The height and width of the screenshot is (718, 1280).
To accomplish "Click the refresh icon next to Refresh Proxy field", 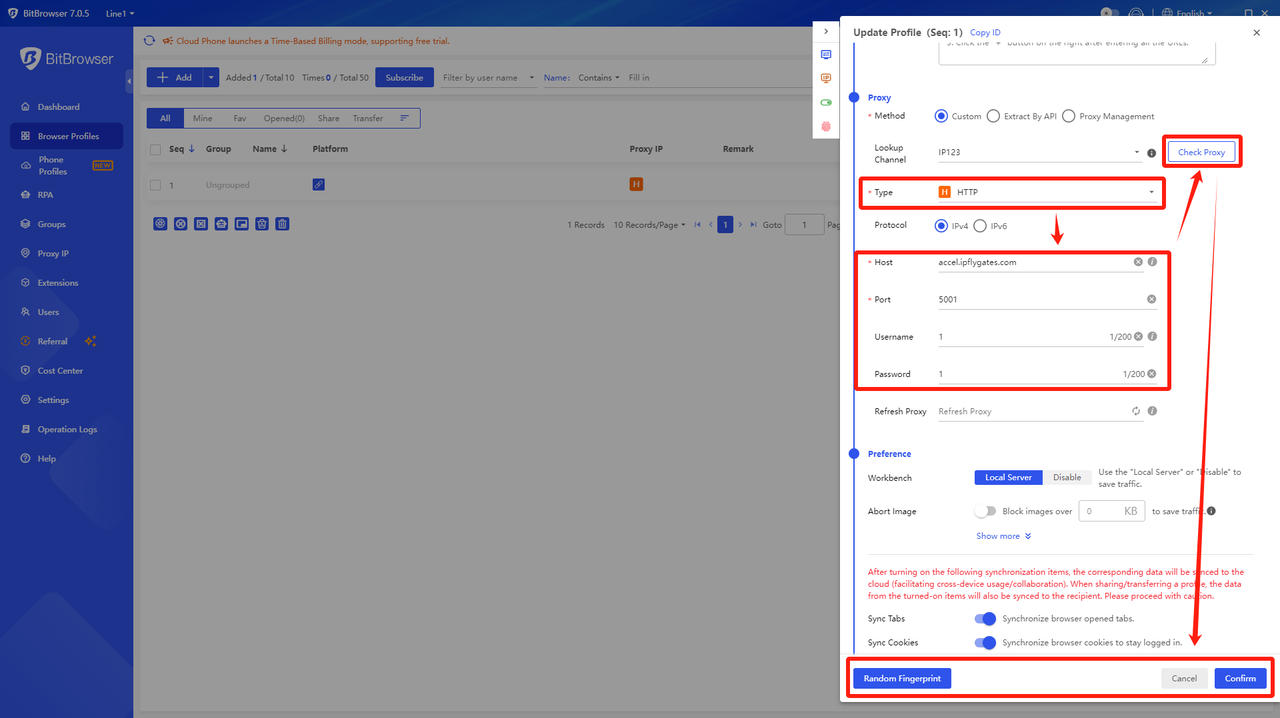I will [1135, 410].
